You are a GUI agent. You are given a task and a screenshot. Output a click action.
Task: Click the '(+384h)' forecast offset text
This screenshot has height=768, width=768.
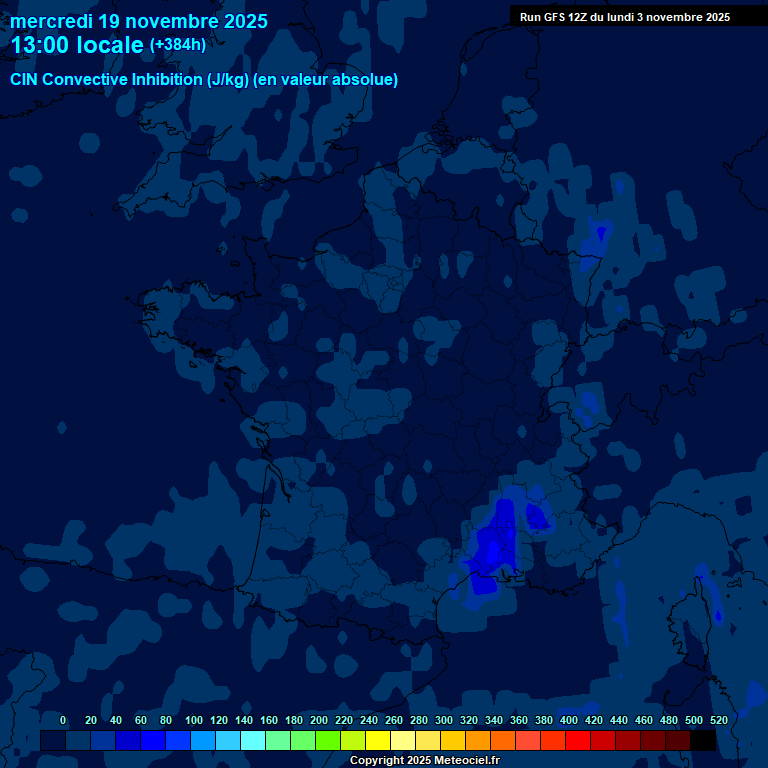178,45
